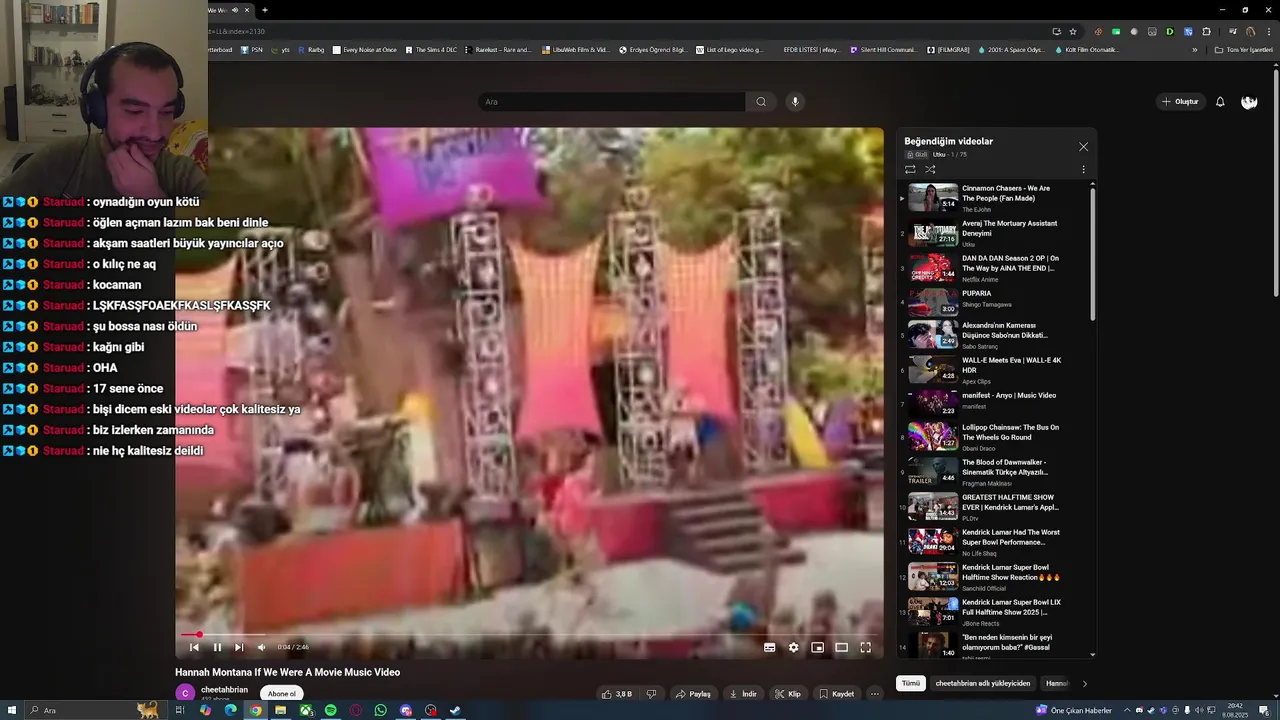Pause the YouTube video
The width and height of the screenshot is (1280, 720).
pos(217,647)
